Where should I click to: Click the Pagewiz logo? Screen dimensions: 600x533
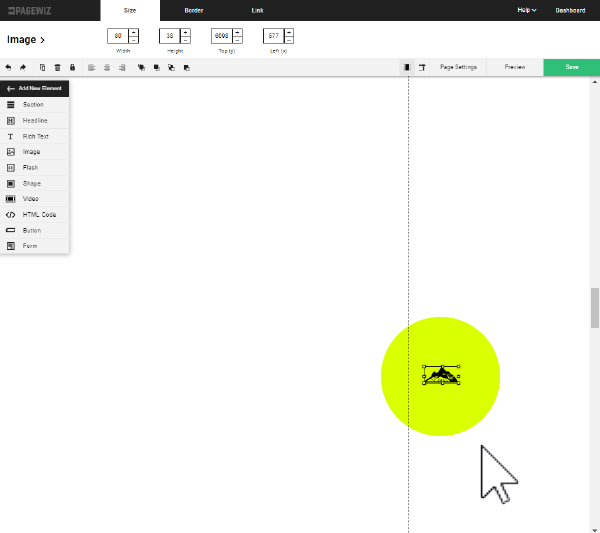coord(29,11)
